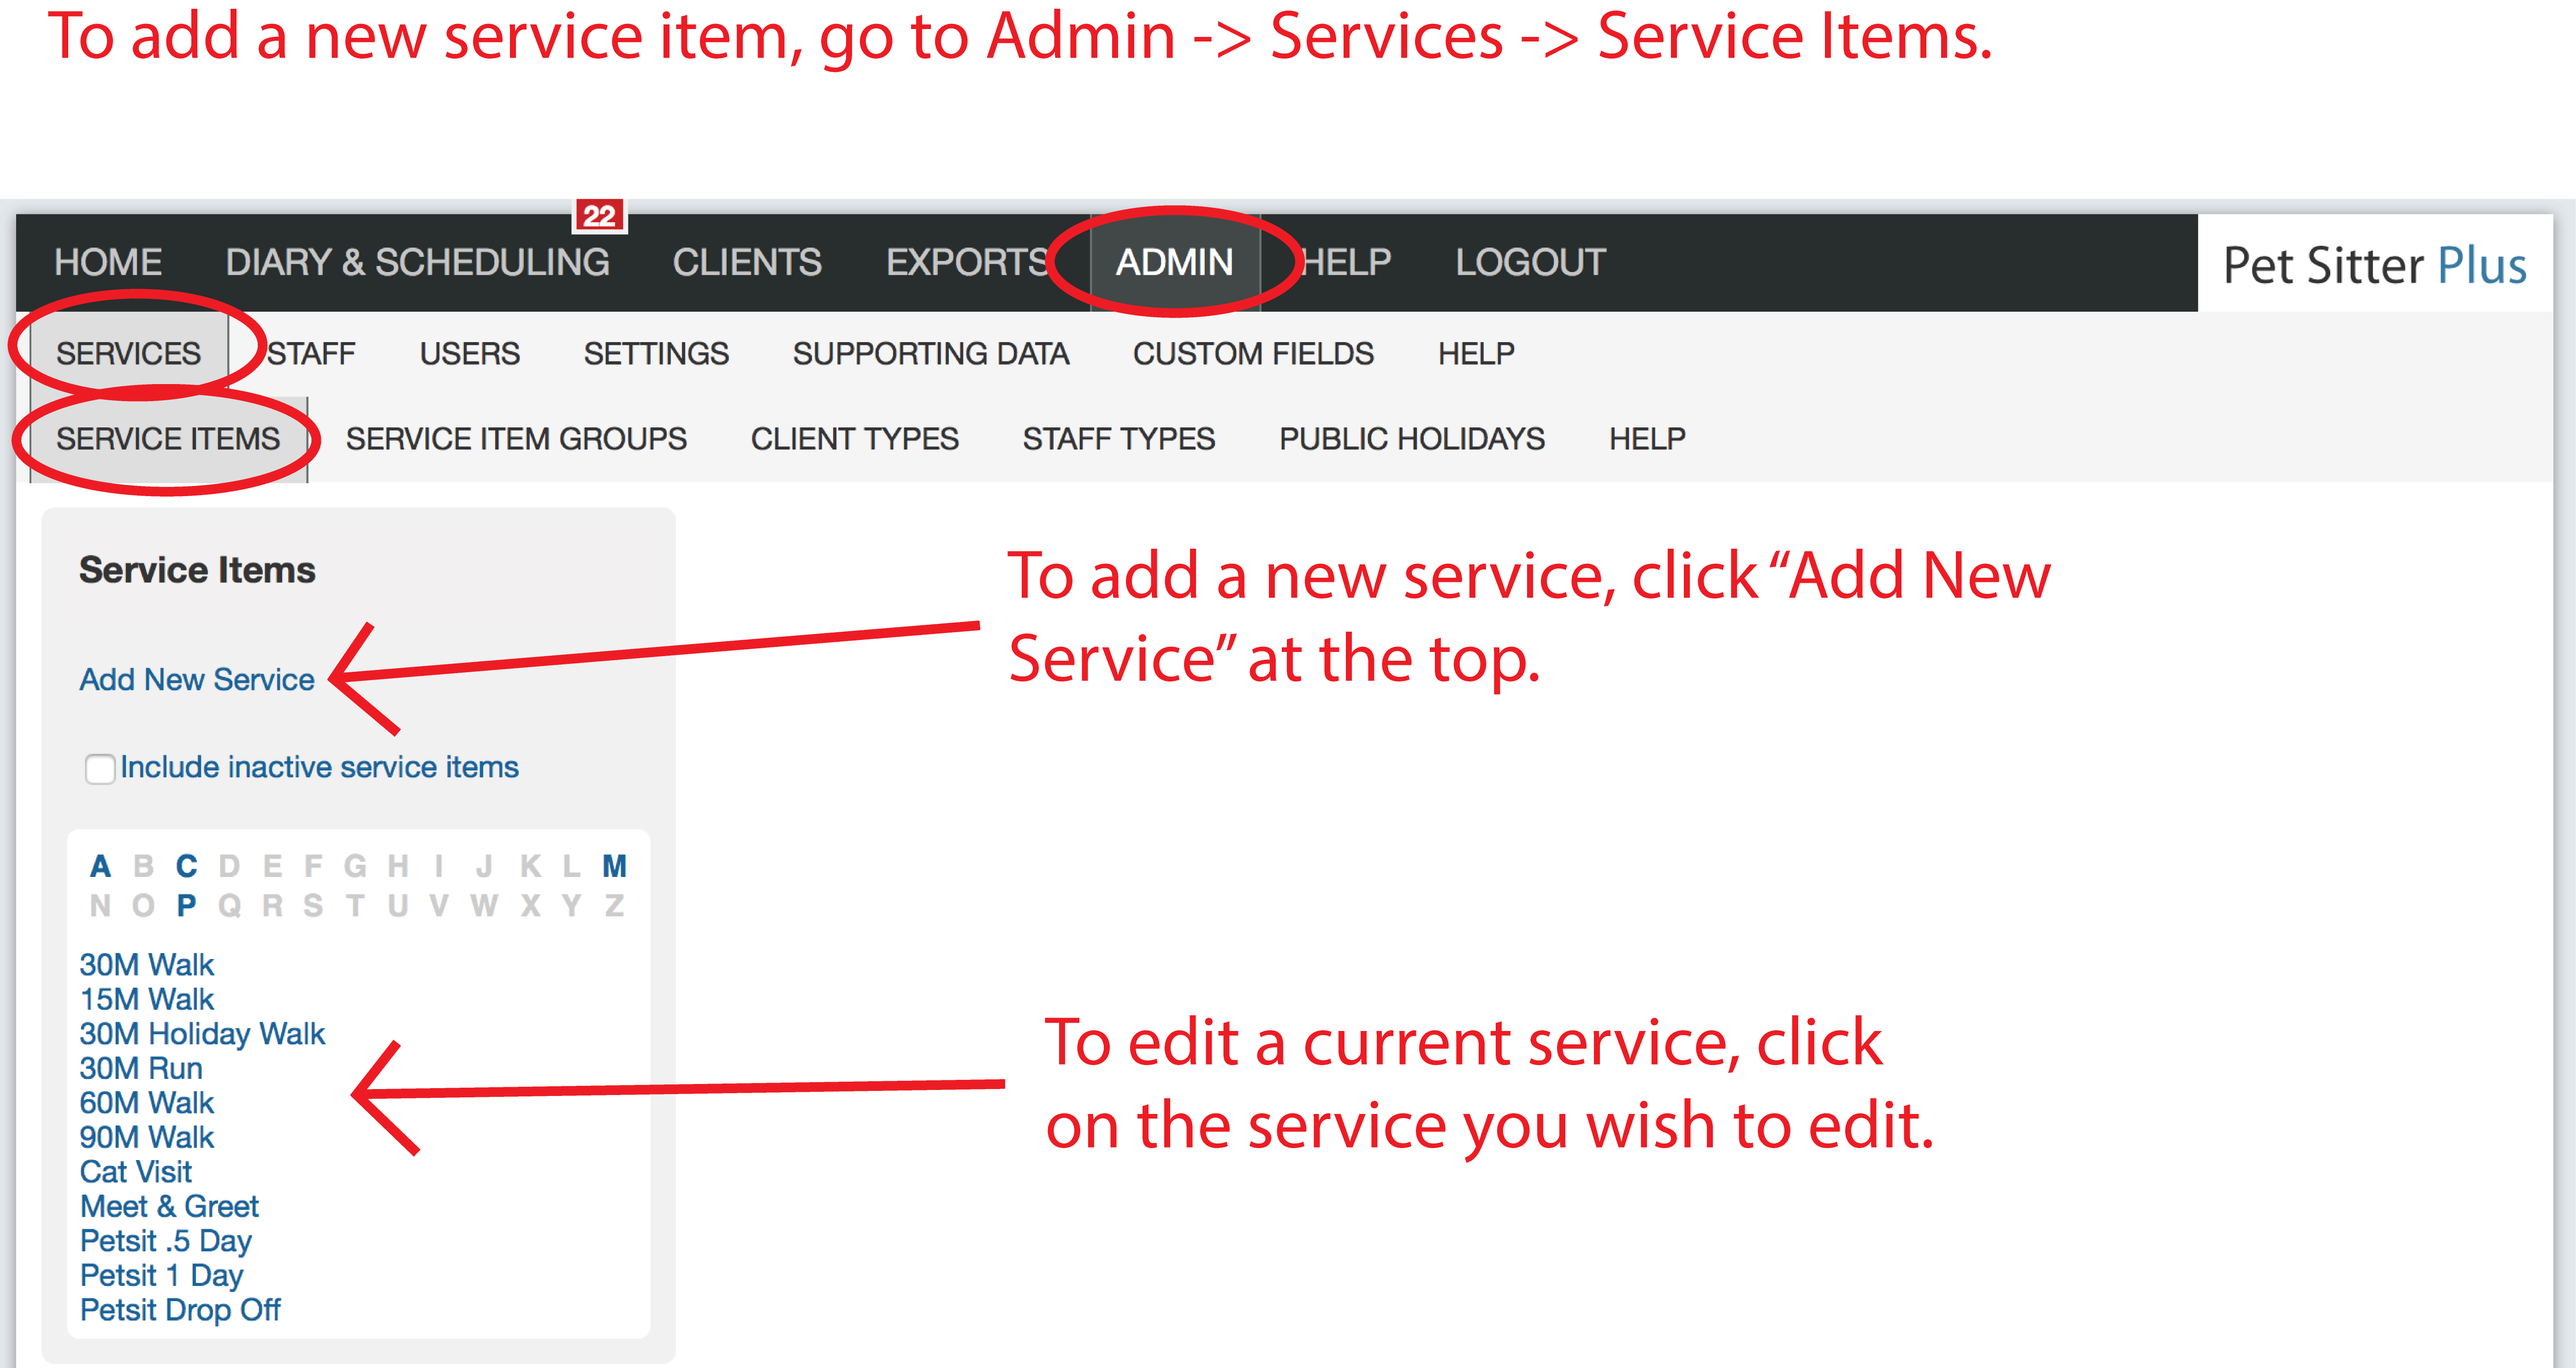Enable Include inactive service items checkbox
The image size is (2576, 1368).
100,769
